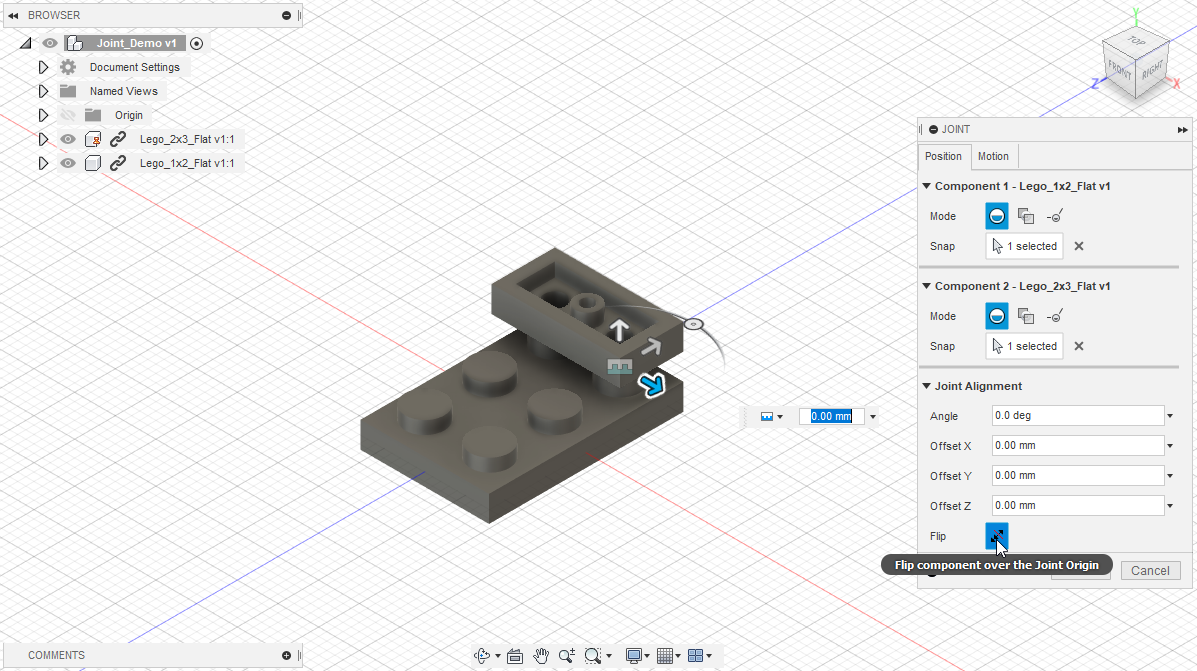Click the Angle input field
The width and height of the screenshot is (1197, 671).
[1078, 415]
